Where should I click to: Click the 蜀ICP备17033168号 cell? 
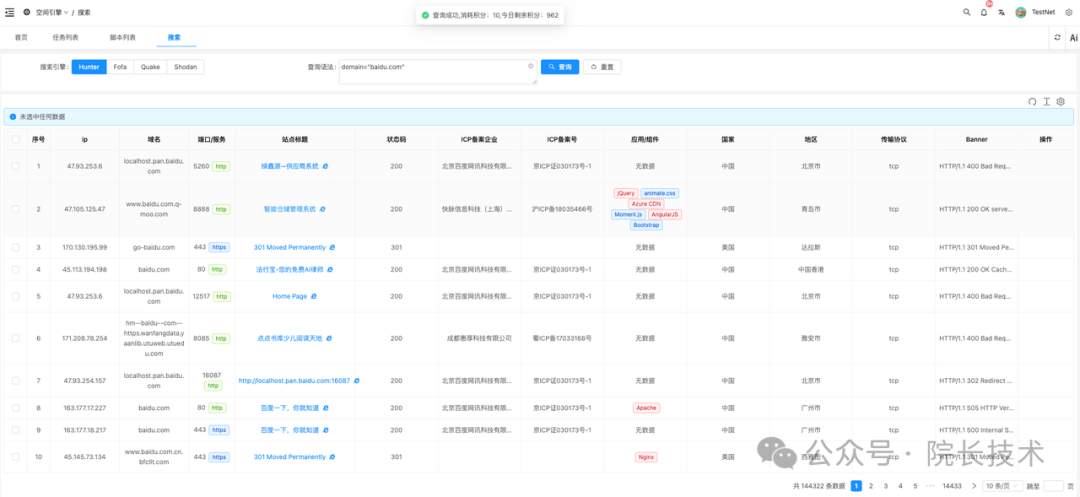[x=563, y=338]
